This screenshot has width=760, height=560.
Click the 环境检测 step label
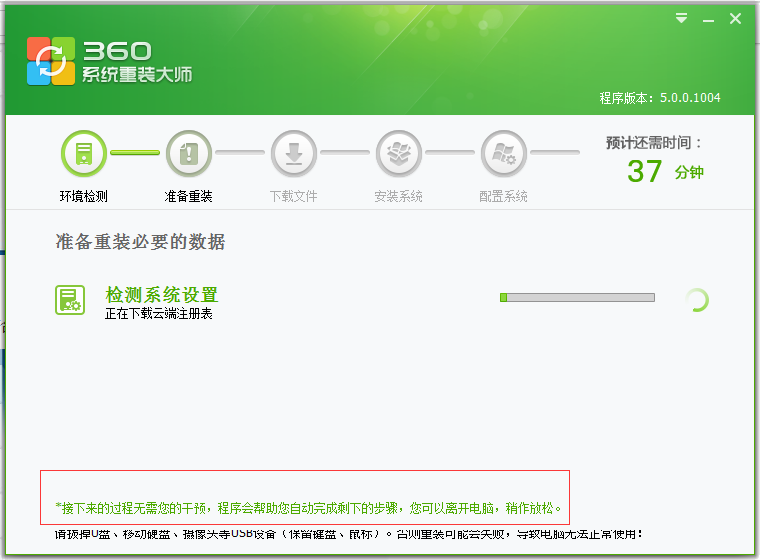tap(83, 196)
